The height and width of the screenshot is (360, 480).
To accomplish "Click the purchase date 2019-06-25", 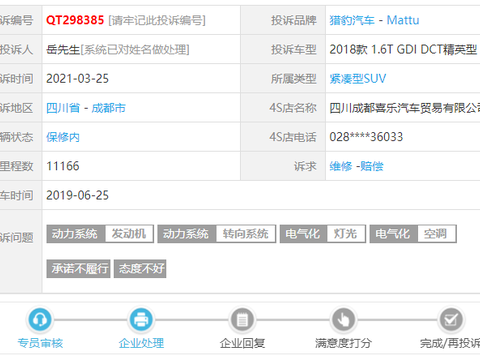I will (x=77, y=195).
